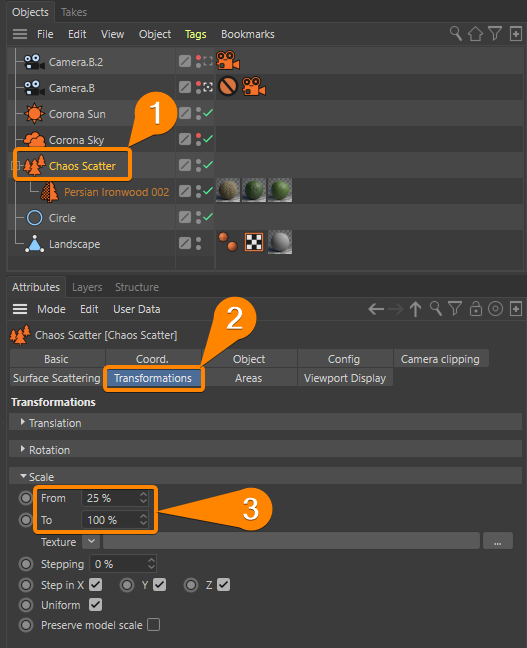Screen dimensions: 527x648
Task: Switch to the Layers tab
Action: (87, 287)
